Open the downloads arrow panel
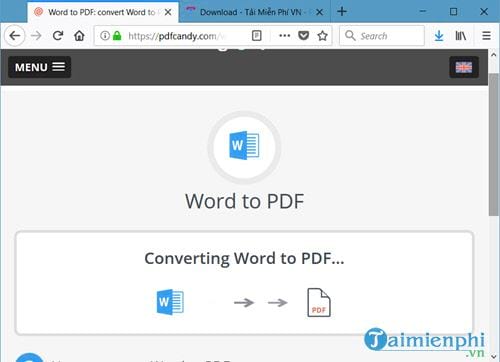Viewport: 500px width, 362px height. pos(439,36)
